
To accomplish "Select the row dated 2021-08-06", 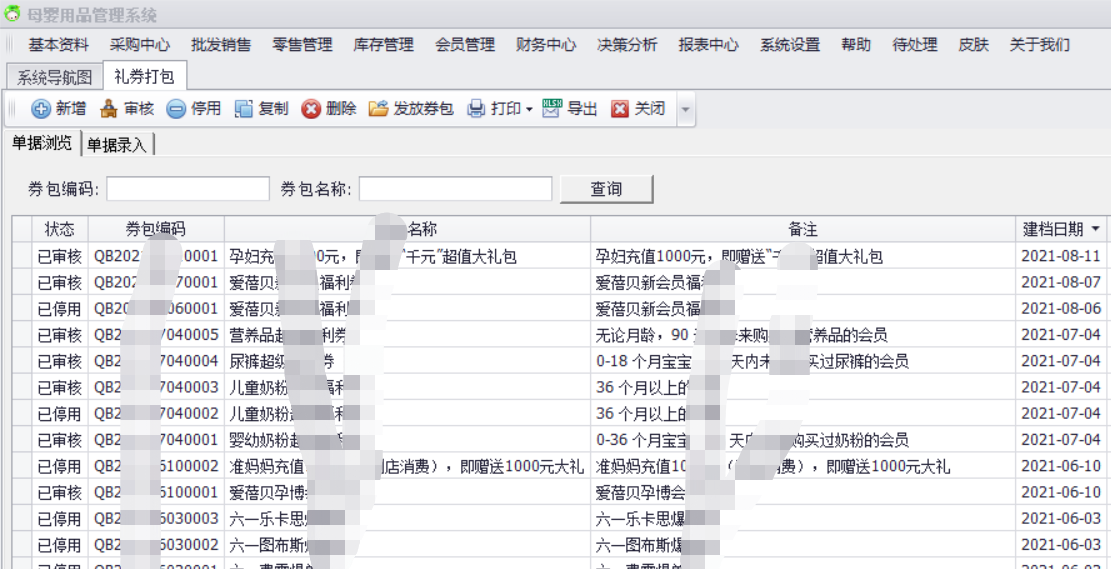I will (x=560, y=309).
